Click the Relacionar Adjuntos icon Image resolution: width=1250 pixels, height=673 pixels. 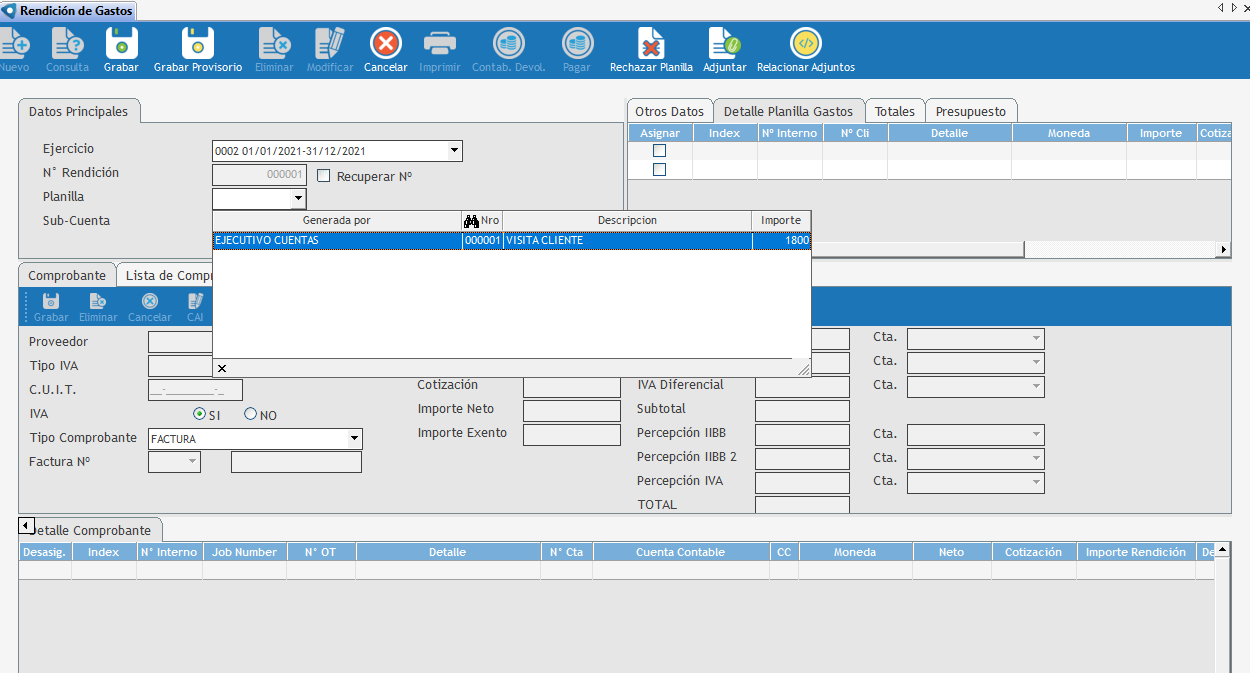click(805, 45)
